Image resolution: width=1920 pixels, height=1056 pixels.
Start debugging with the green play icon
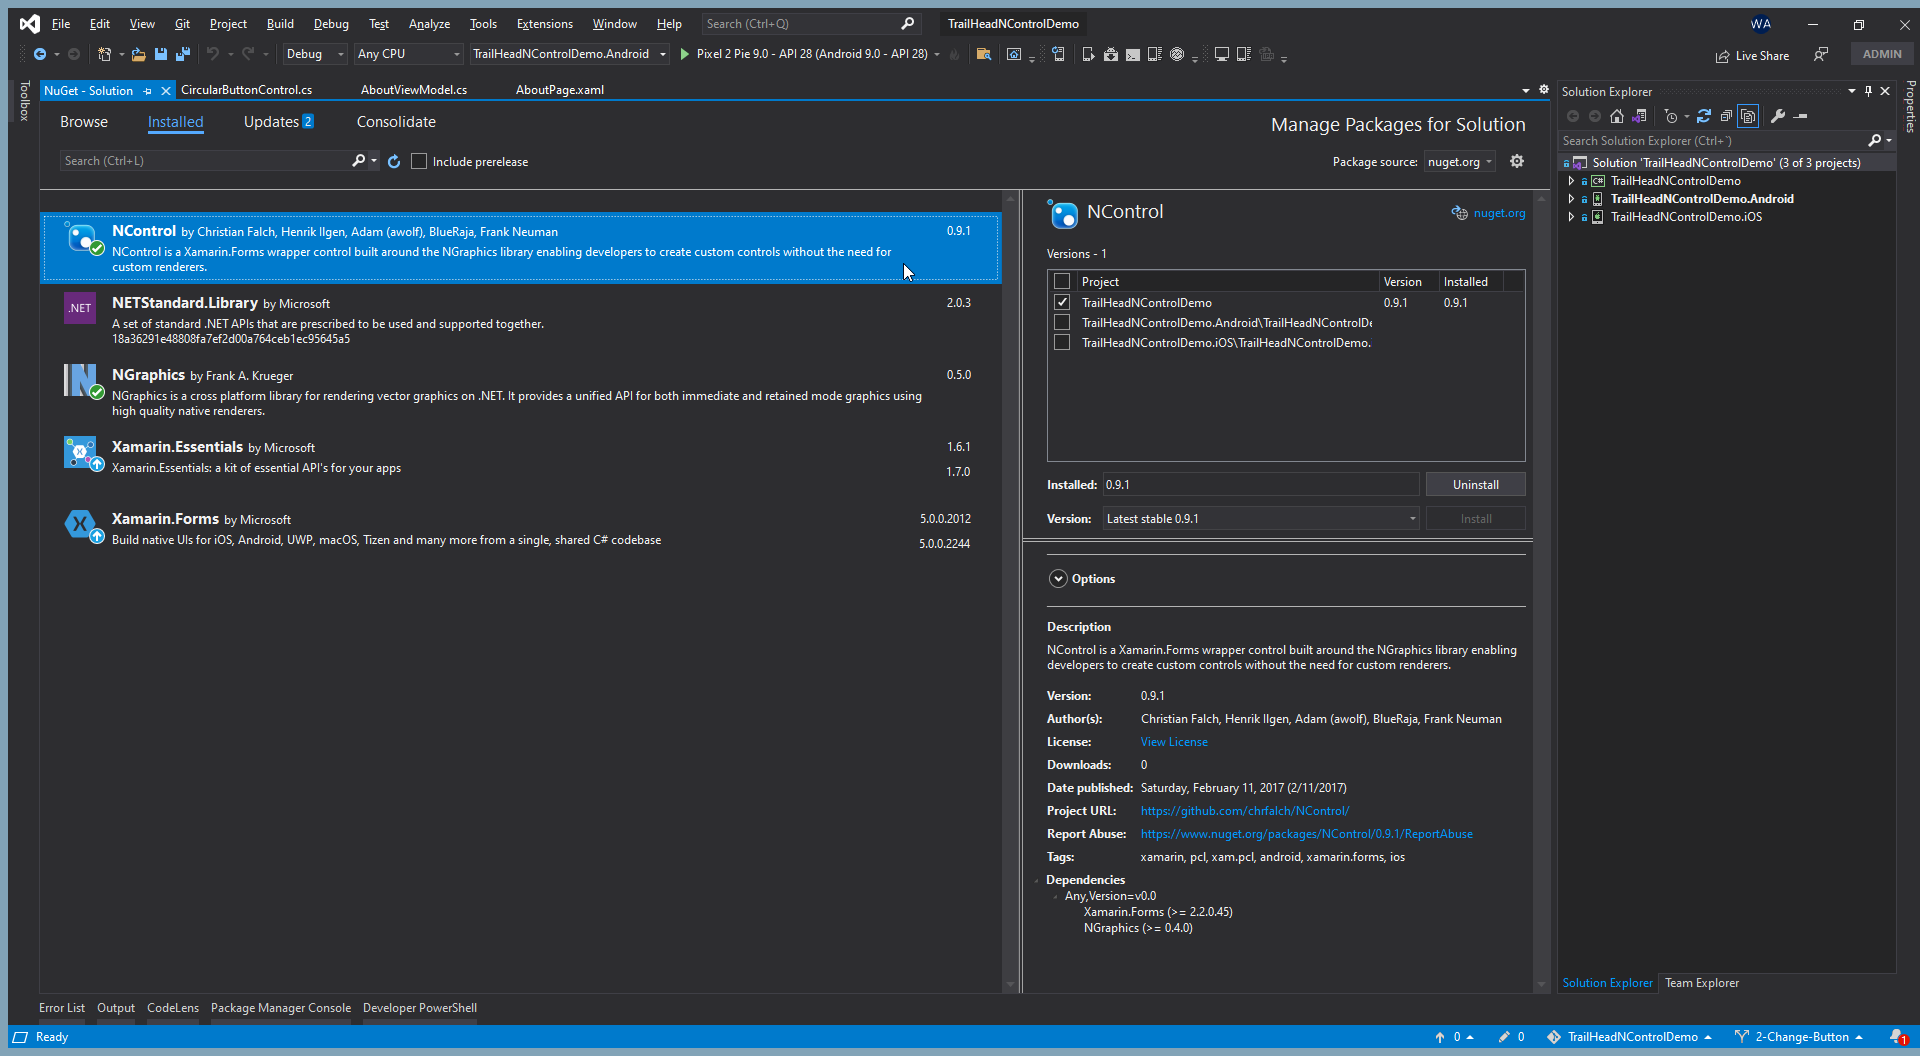pos(685,54)
